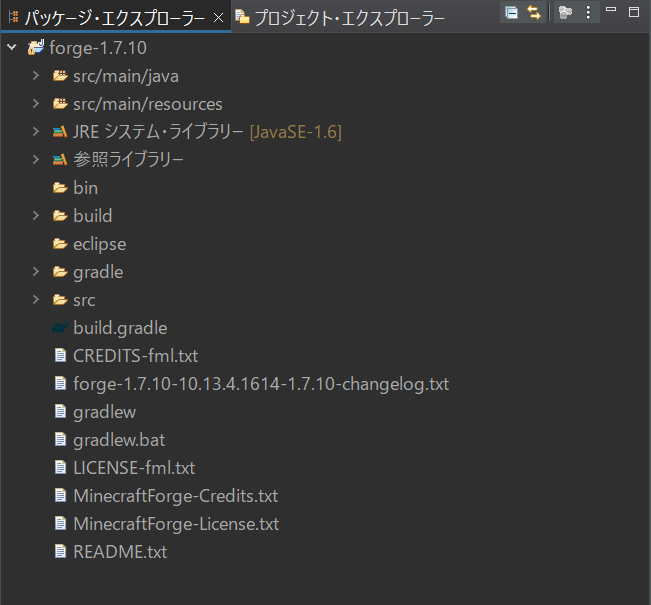Select the gradle folder label
Screen dimensions: 651x605
(x=98, y=272)
